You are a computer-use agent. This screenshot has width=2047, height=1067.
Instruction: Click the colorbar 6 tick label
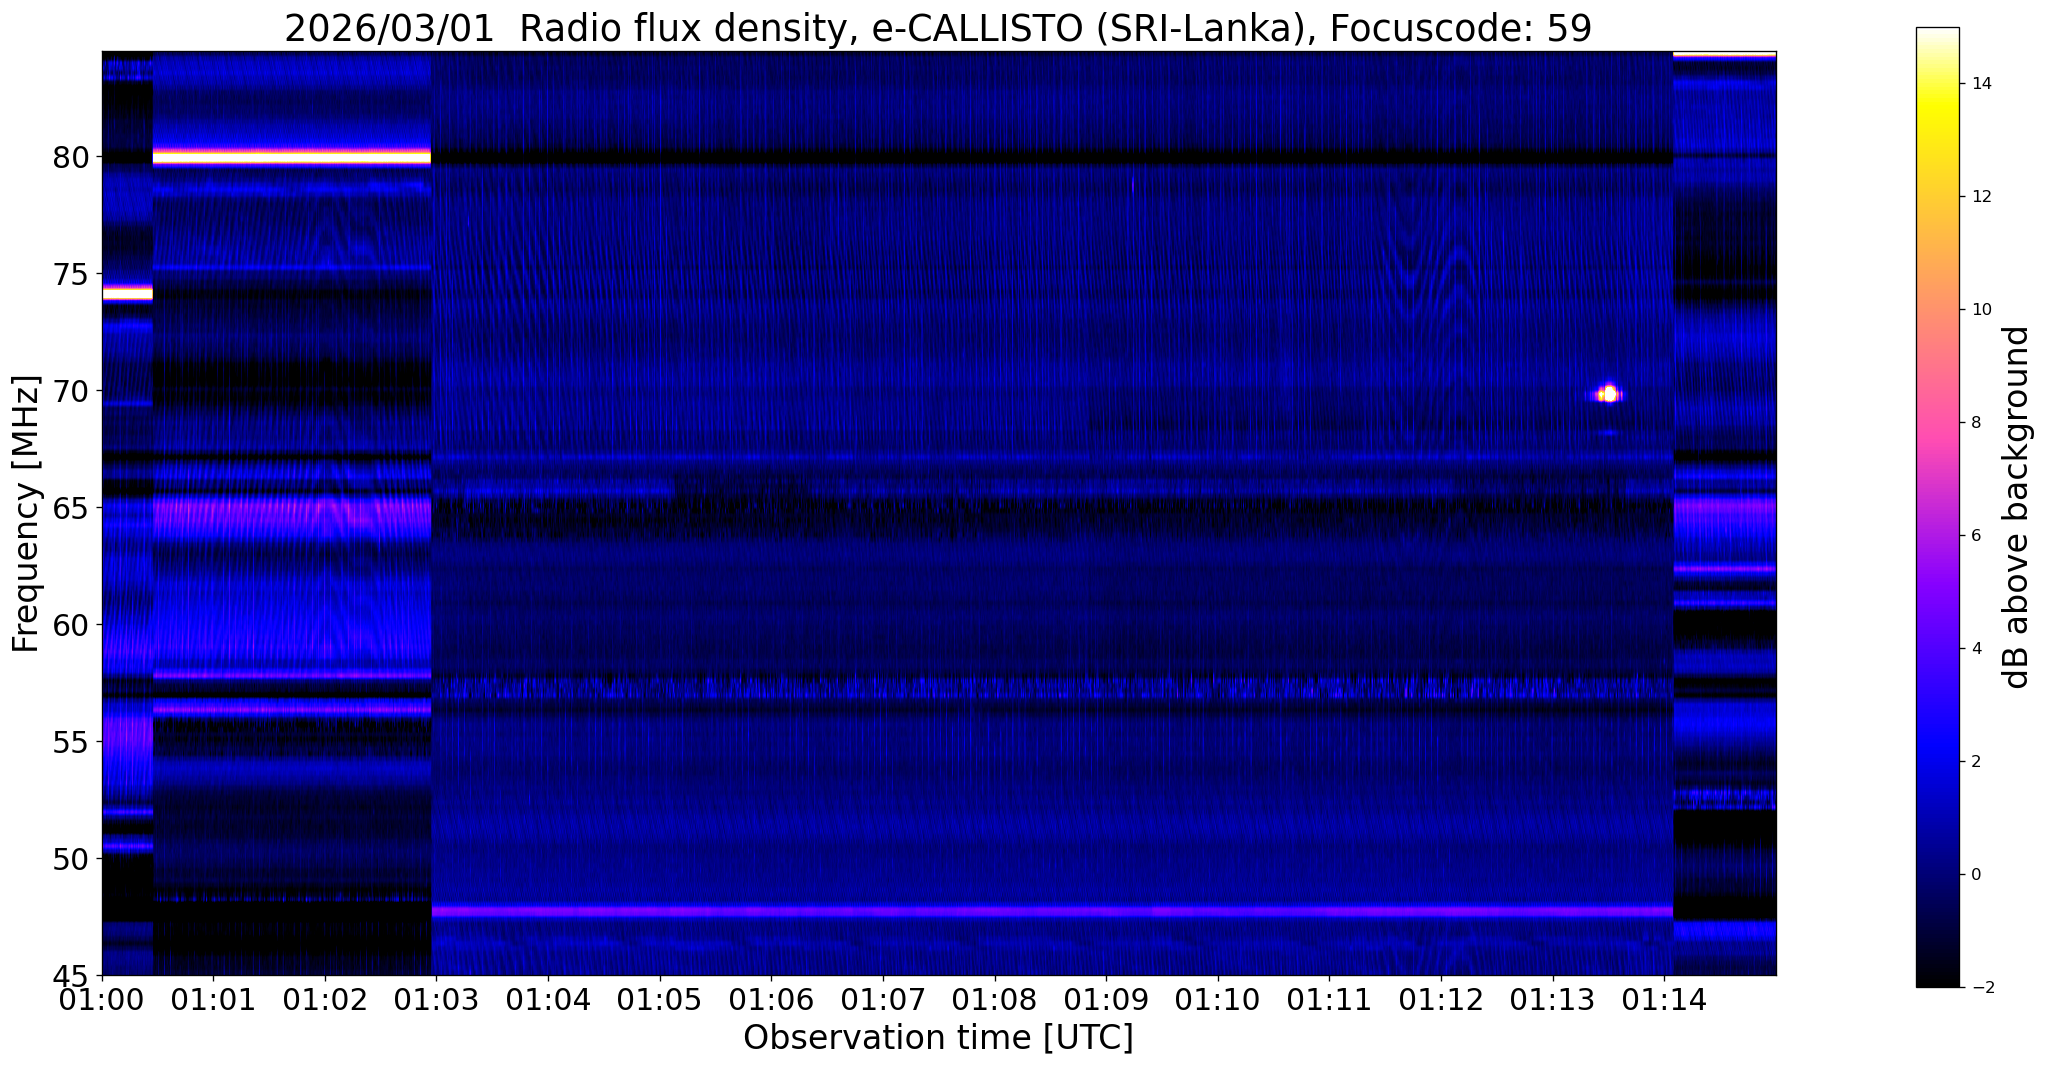click(x=1974, y=536)
